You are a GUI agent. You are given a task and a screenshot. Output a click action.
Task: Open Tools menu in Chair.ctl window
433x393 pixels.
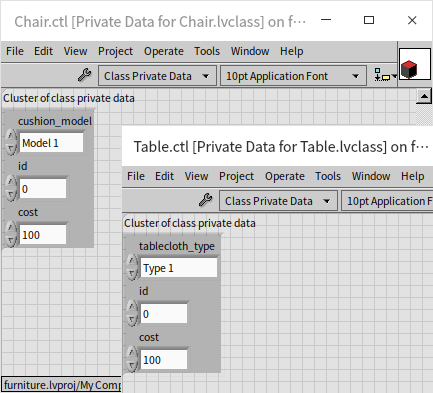(207, 51)
